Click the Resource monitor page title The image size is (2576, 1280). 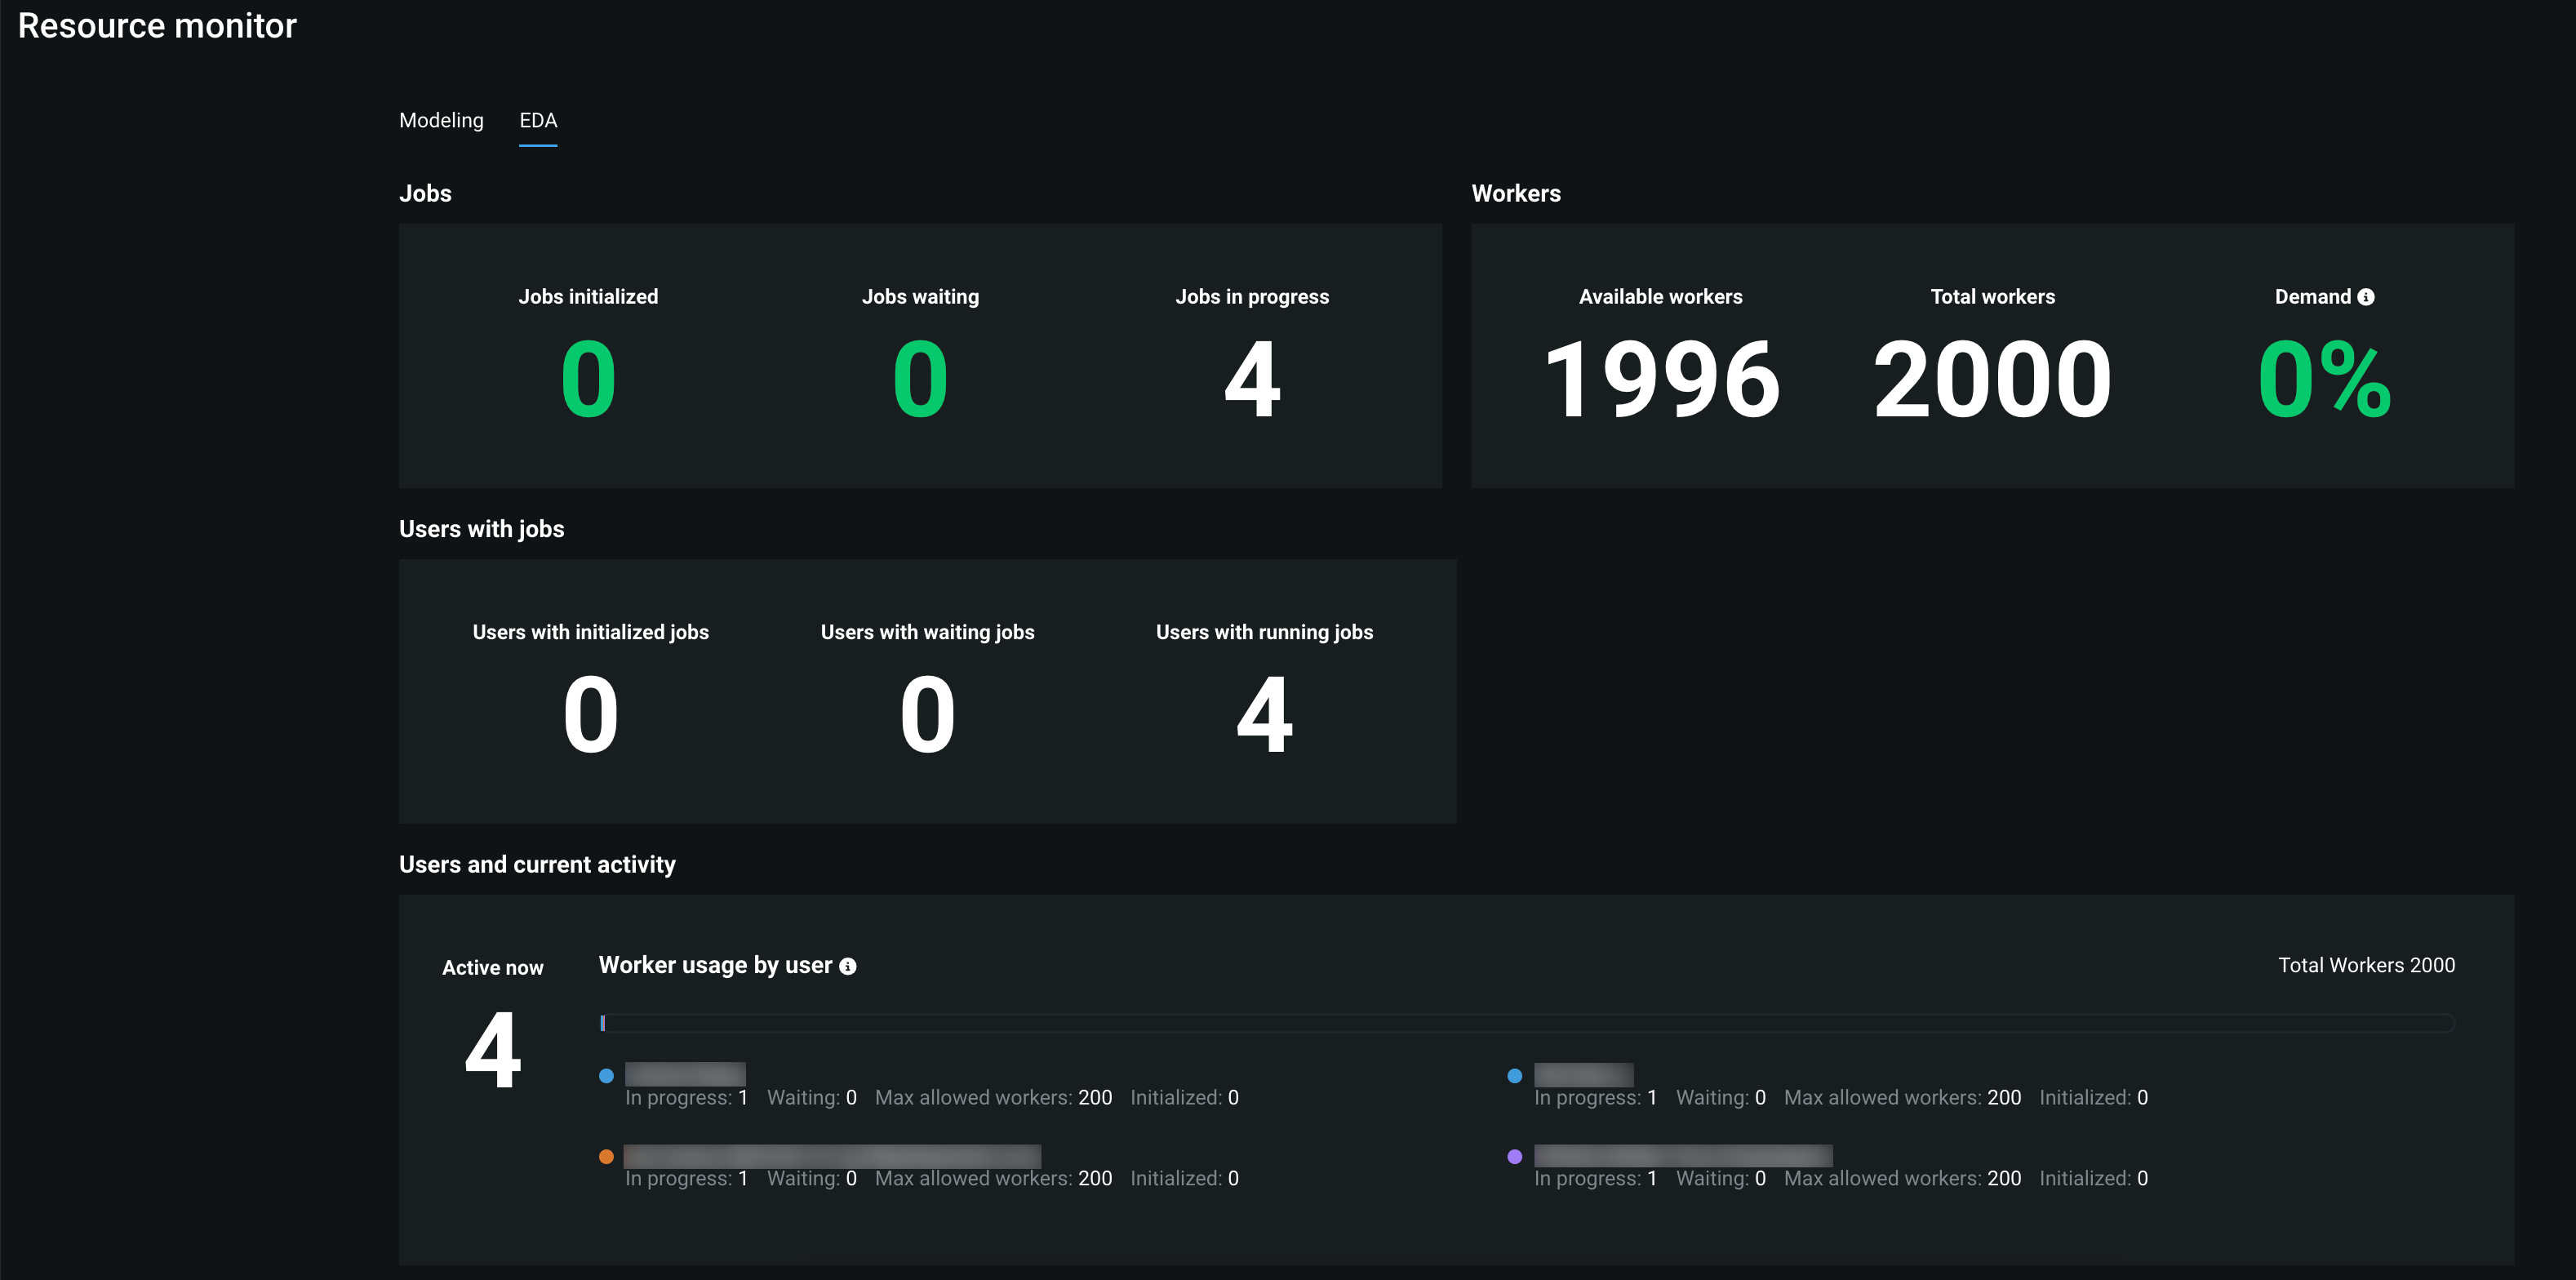click(x=157, y=26)
